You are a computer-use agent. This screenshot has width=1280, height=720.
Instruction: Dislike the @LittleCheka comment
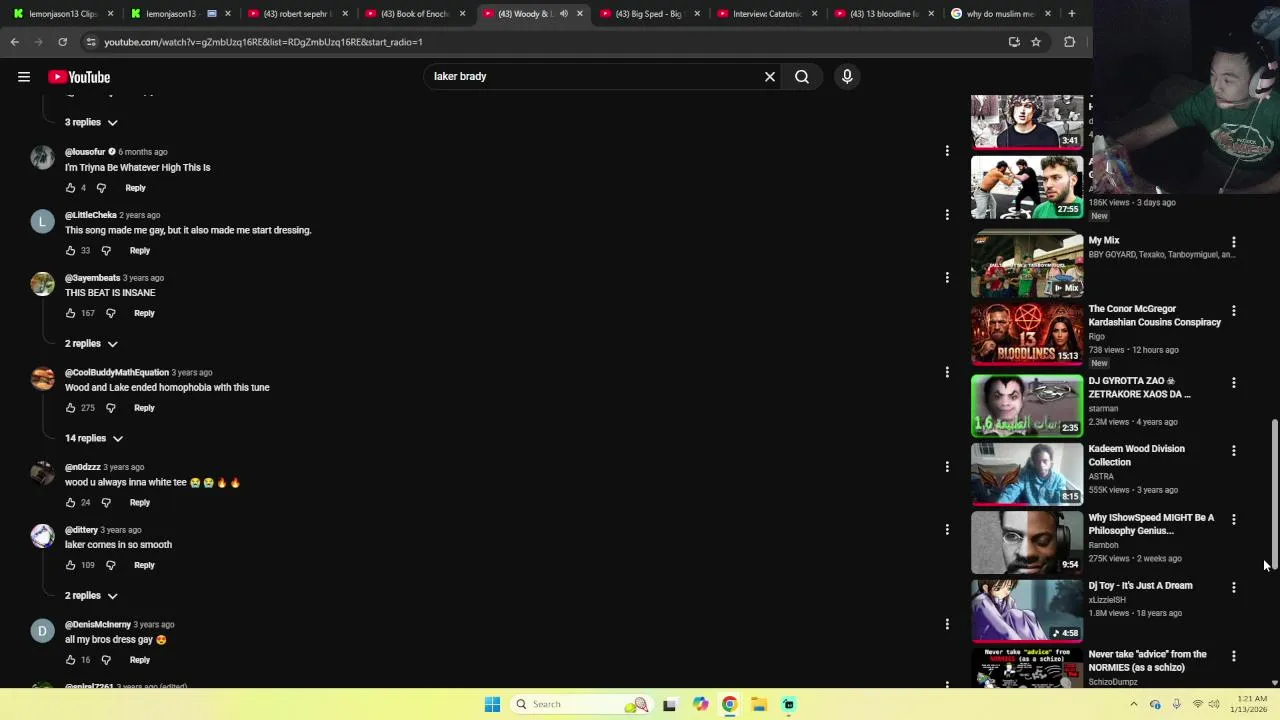tap(106, 251)
